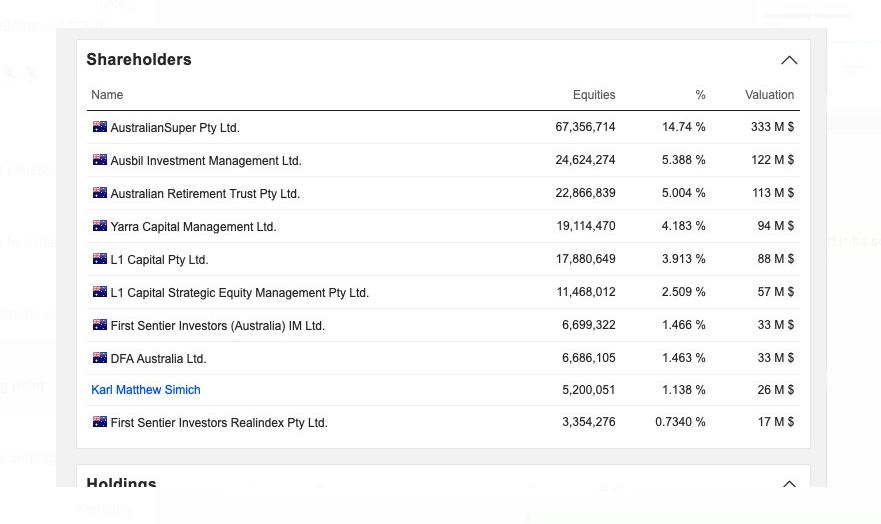Image resolution: width=881 pixels, height=524 pixels.
Task: Select First Sentier Investors (Australia) IM name
Action: [217, 326]
